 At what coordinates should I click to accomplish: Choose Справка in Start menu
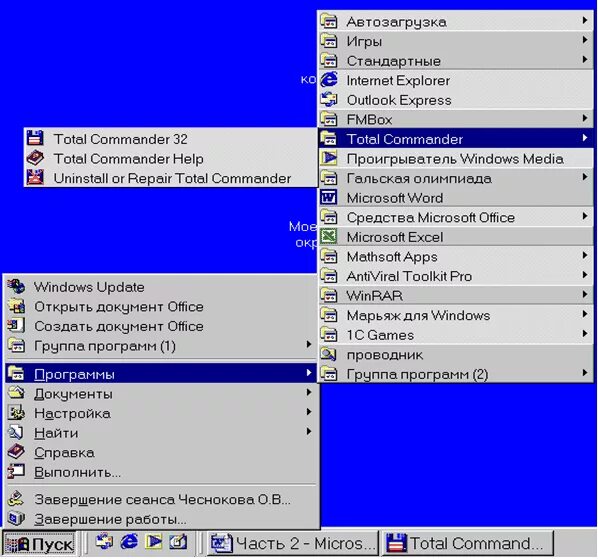point(161,453)
